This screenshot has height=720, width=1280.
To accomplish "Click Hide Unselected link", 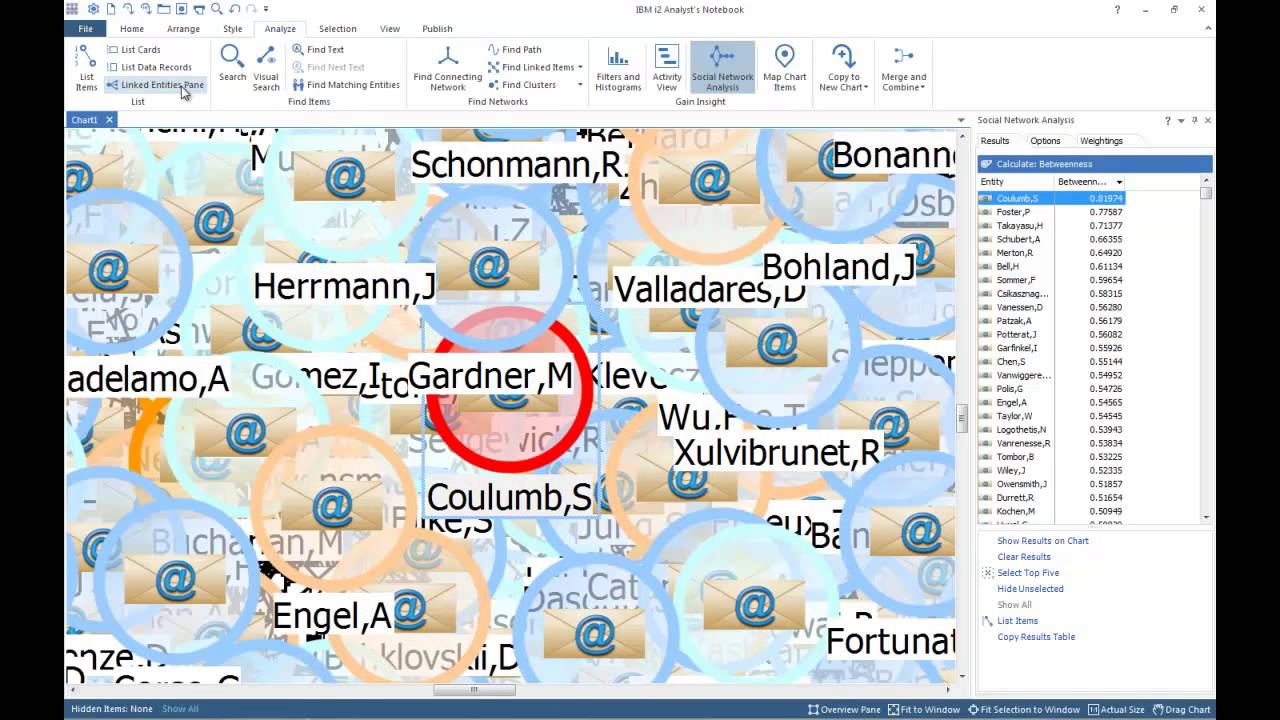I will click(1030, 589).
